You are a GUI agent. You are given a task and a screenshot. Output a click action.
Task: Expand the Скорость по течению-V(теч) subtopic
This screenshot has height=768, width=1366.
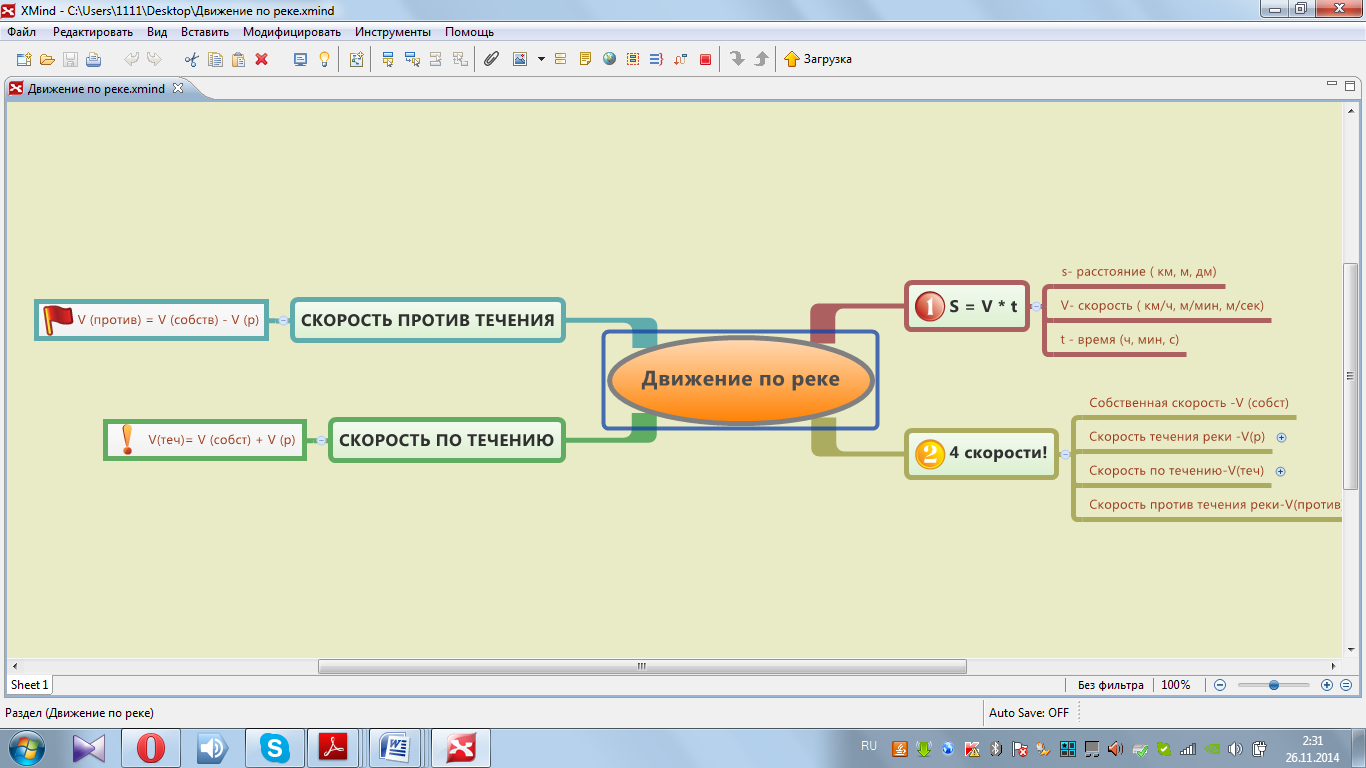(x=1280, y=471)
